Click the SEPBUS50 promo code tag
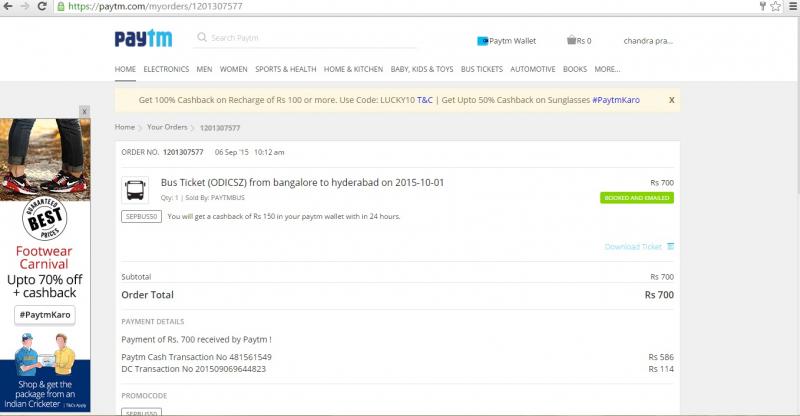Viewport: 800px width, 416px height. pyautogui.click(x=141, y=216)
